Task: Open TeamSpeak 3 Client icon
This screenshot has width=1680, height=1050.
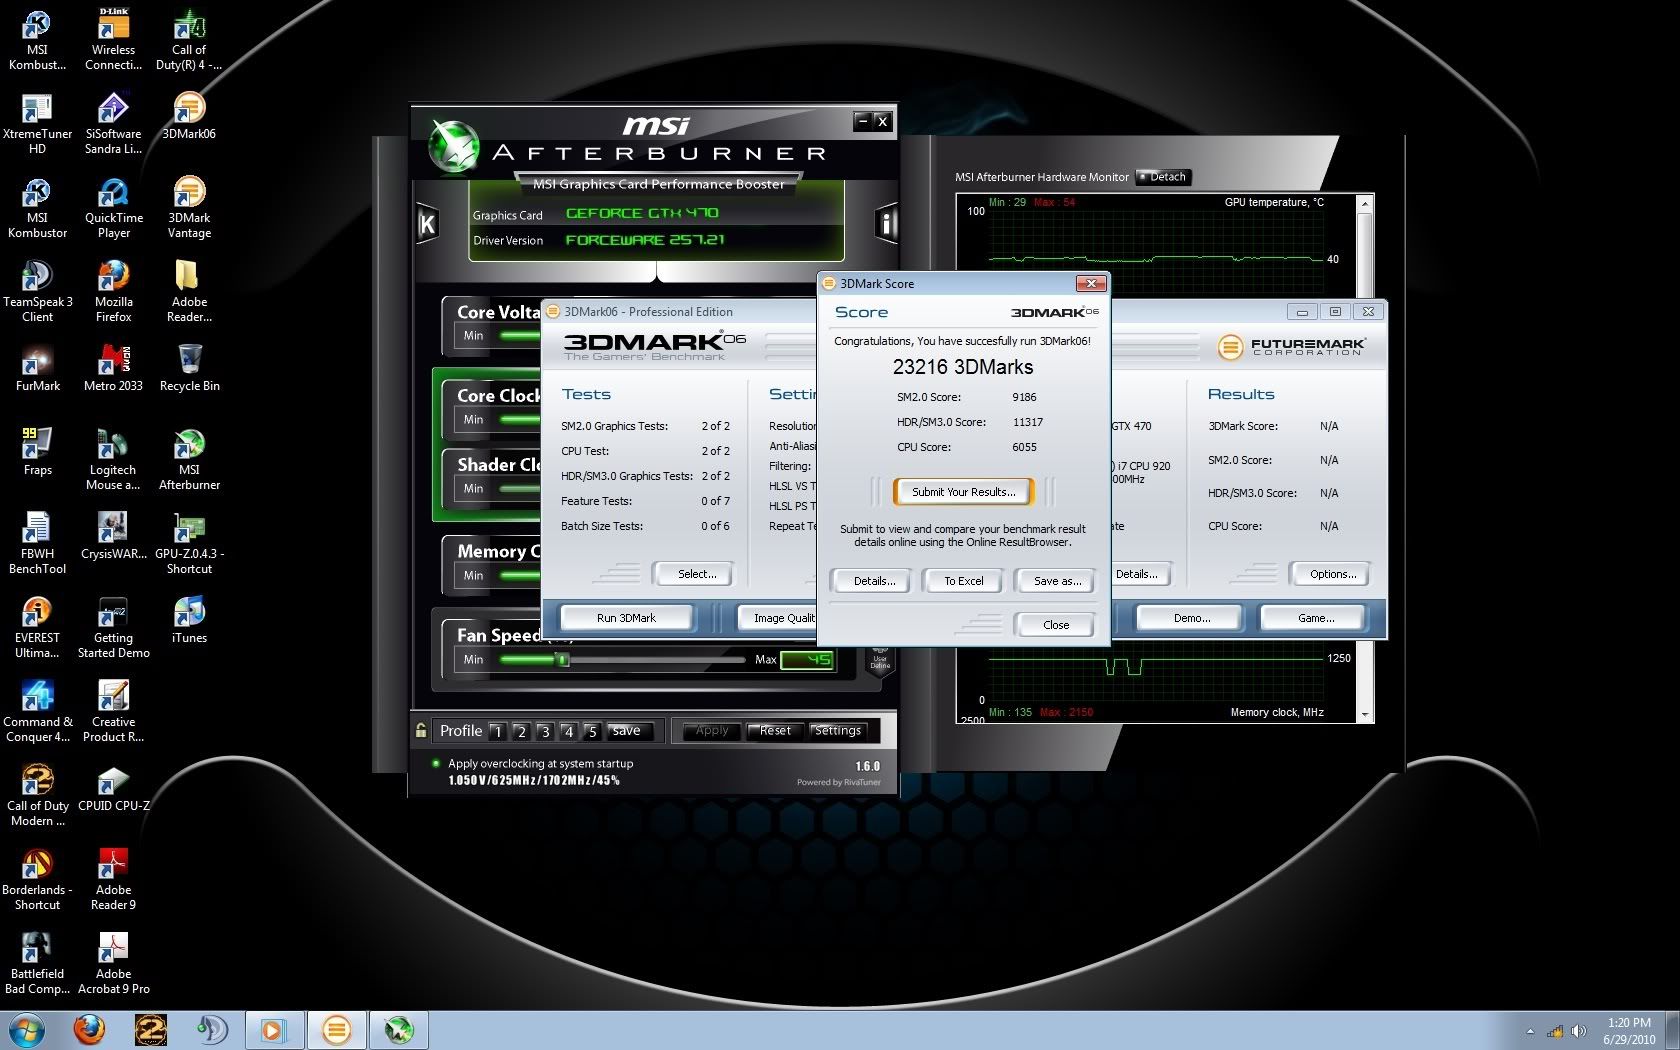Action: pyautogui.click(x=37, y=292)
